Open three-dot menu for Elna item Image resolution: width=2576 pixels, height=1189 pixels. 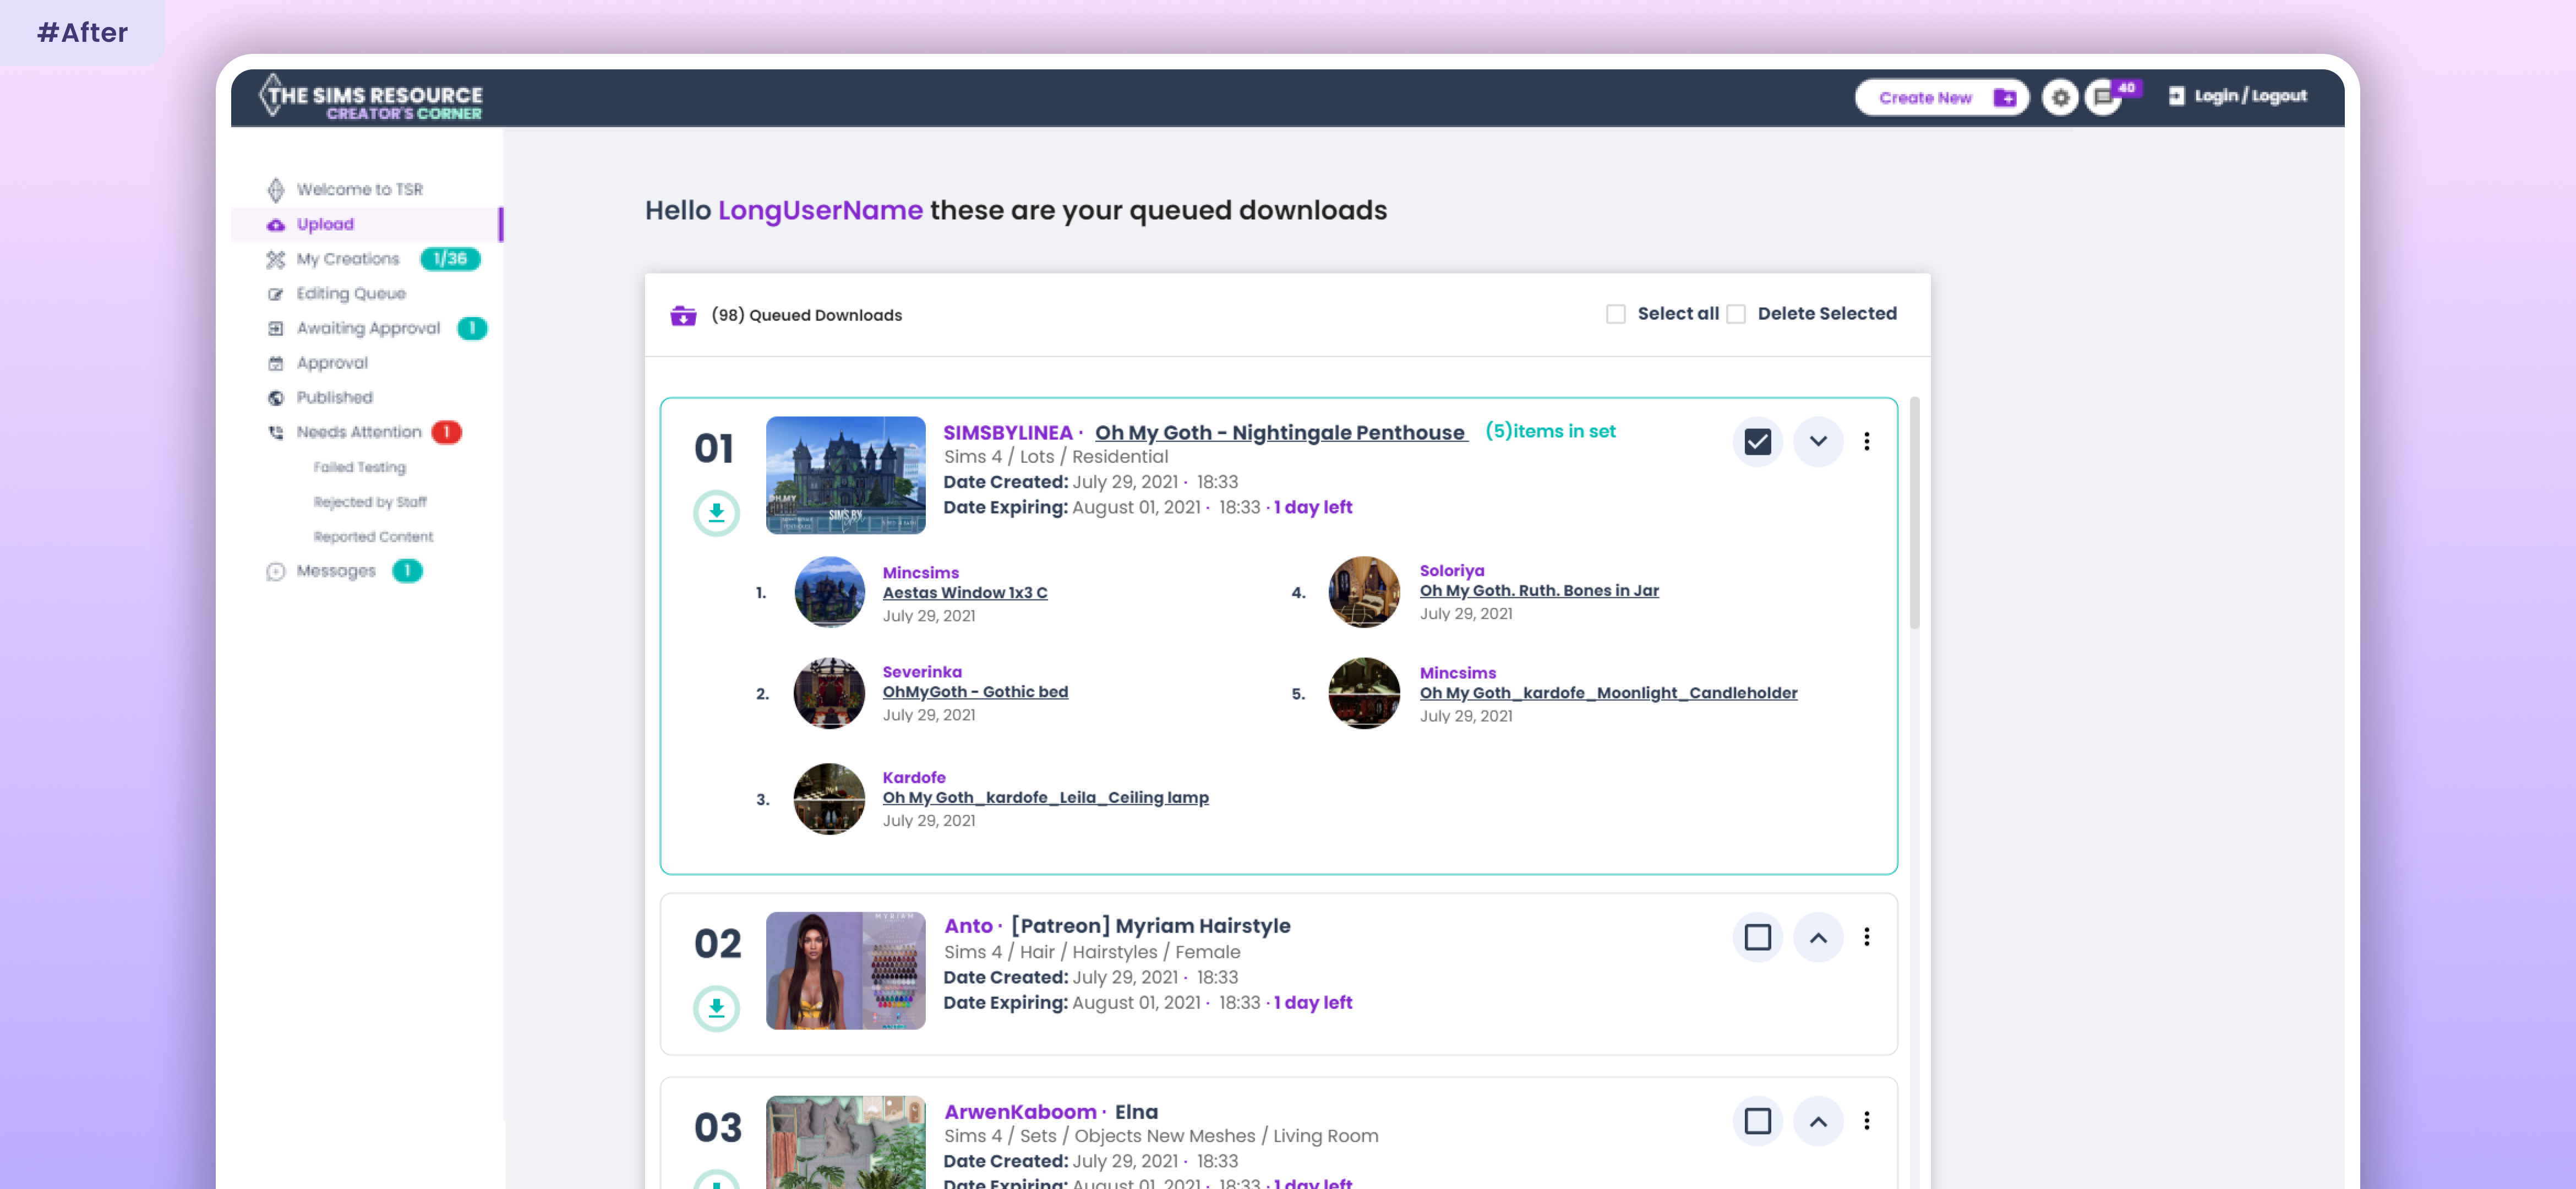tap(1866, 1121)
